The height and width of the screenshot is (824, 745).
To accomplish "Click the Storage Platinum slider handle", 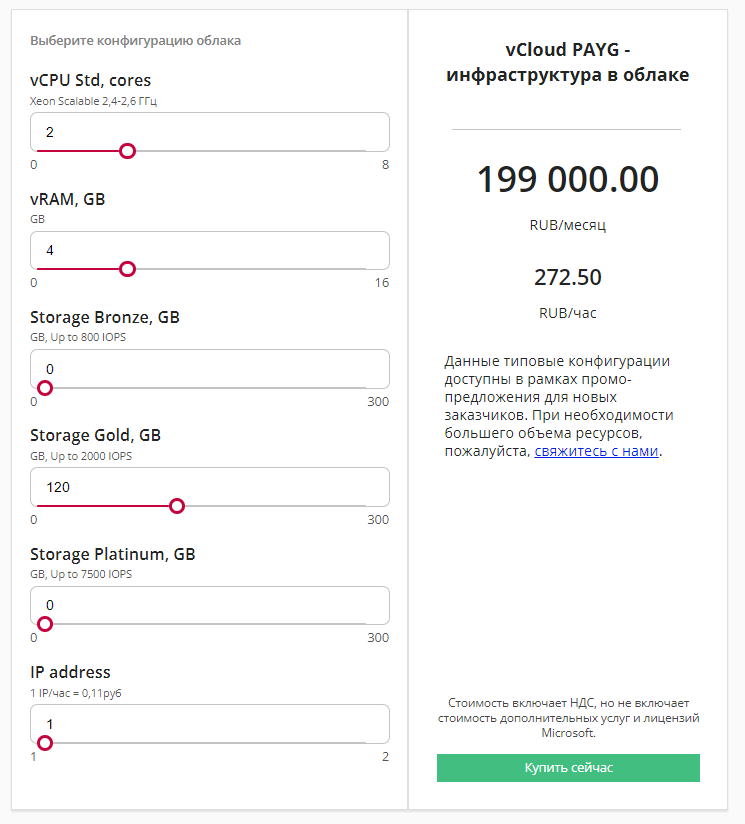I will point(44,624).
